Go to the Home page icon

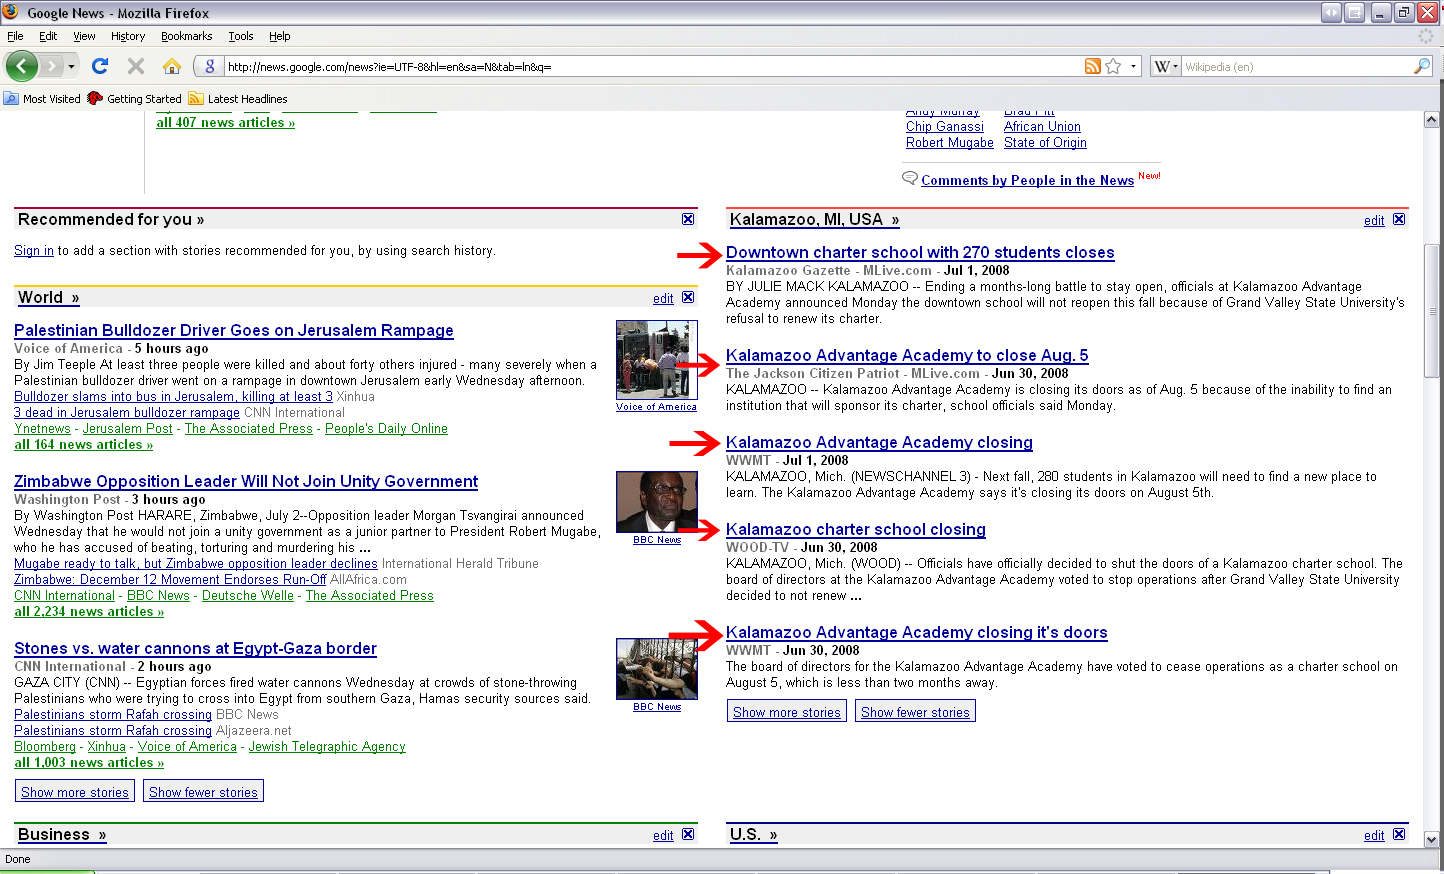tap(172, 66)
